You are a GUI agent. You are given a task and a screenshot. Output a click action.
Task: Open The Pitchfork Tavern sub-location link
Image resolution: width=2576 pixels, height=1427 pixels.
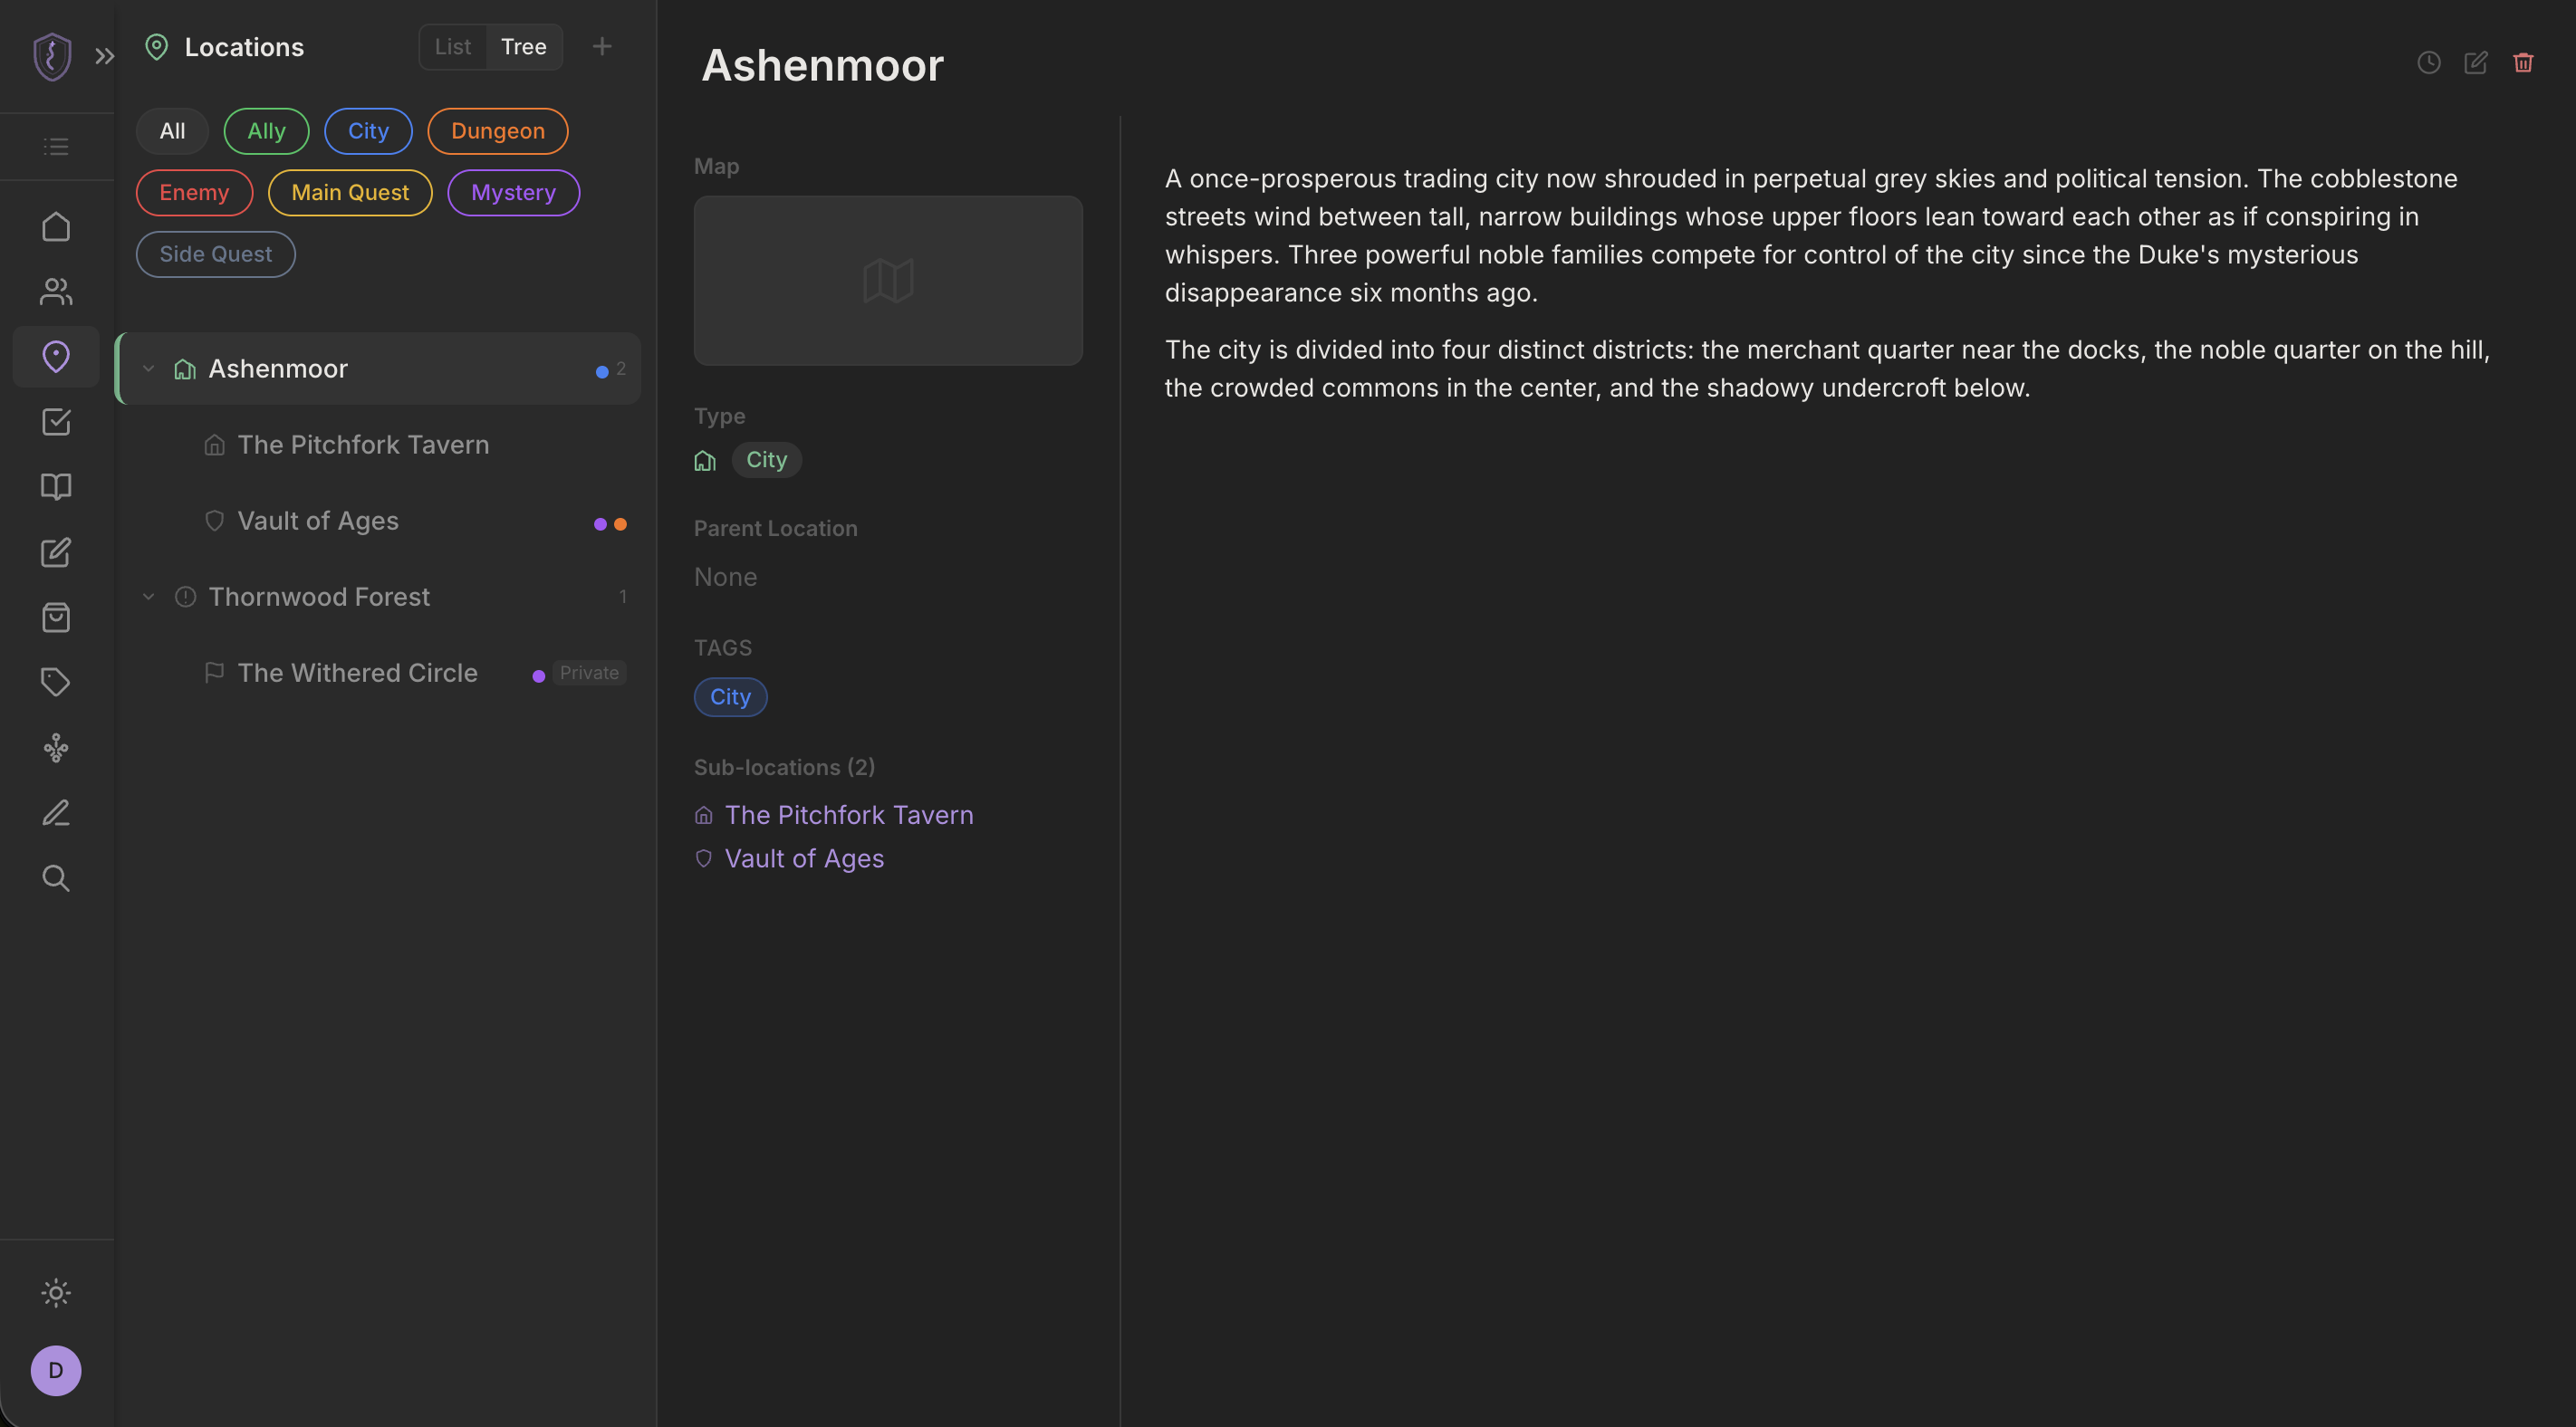click(x=849, y=815)
